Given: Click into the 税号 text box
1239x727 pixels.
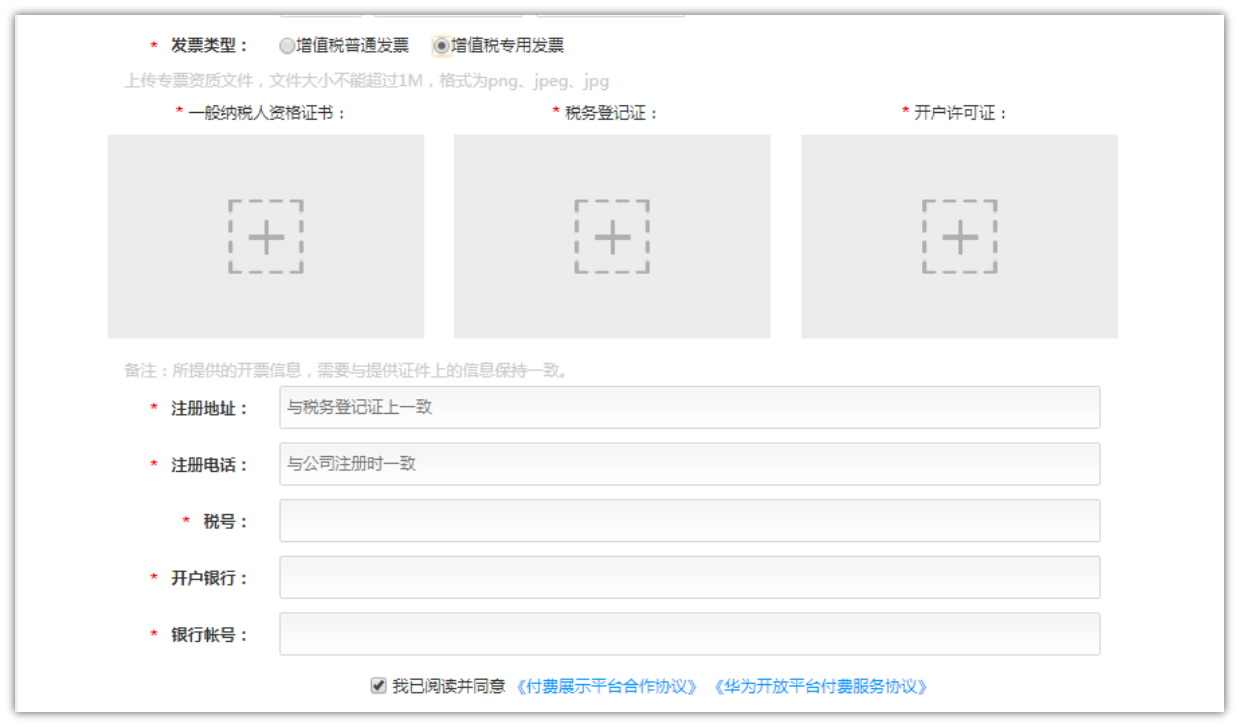Looking at the screenshot, I should point(689,521).
